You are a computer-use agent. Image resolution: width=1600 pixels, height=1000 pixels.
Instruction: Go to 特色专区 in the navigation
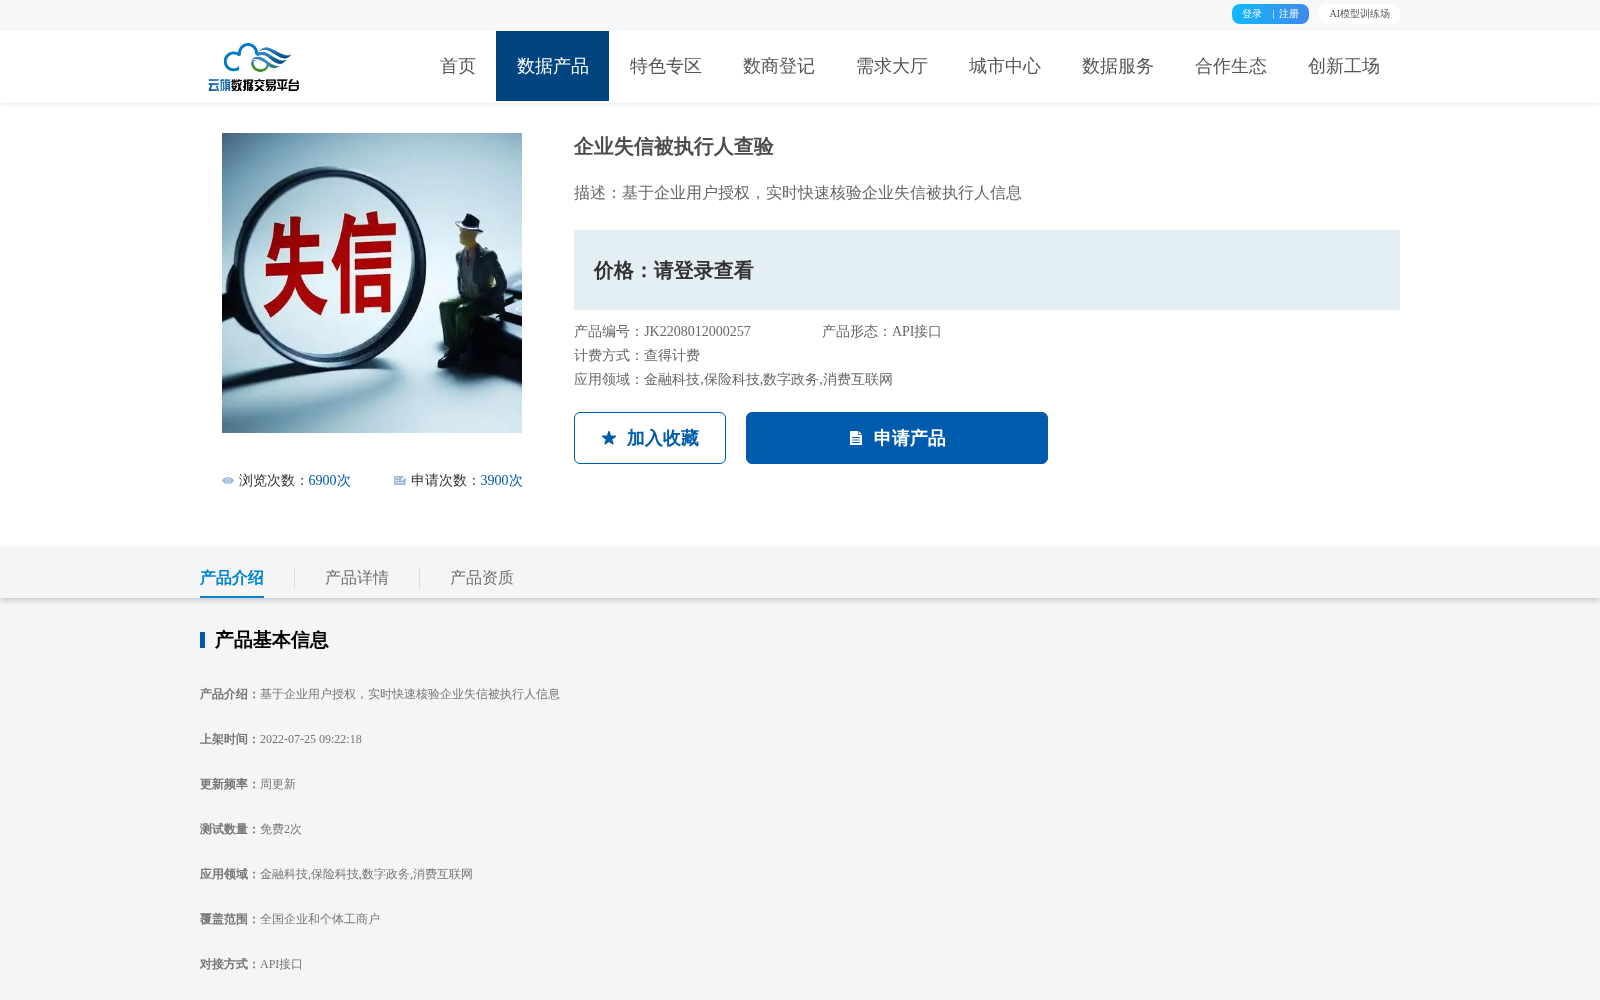tap(665, 66)
